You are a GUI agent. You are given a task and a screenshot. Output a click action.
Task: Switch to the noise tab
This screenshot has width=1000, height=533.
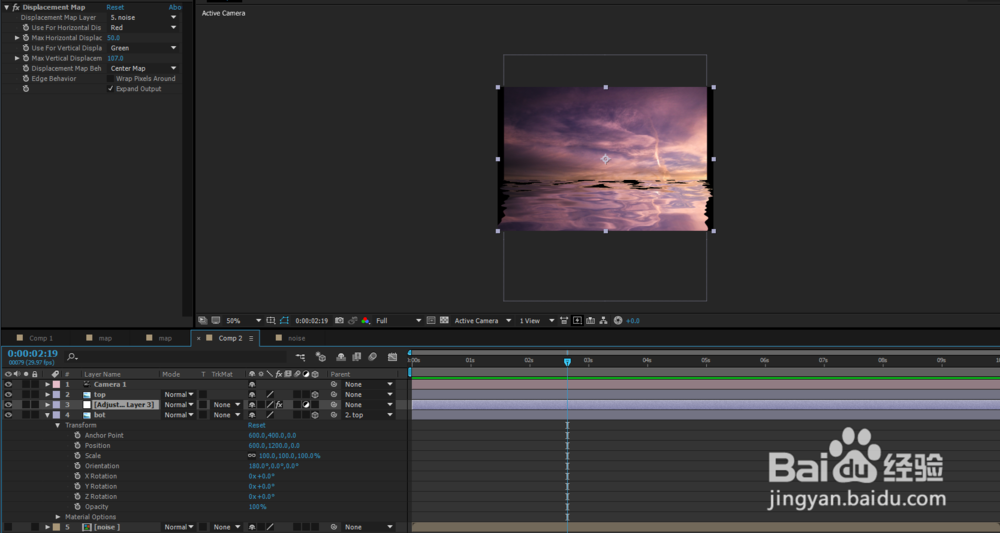click(297, 338)
